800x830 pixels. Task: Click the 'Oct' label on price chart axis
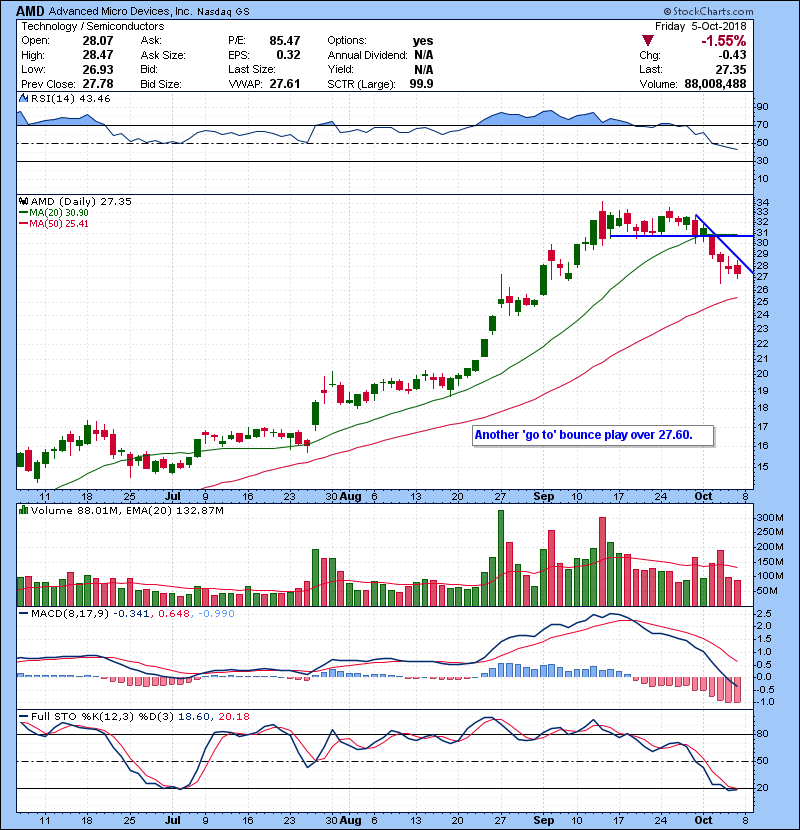[703, 497]
